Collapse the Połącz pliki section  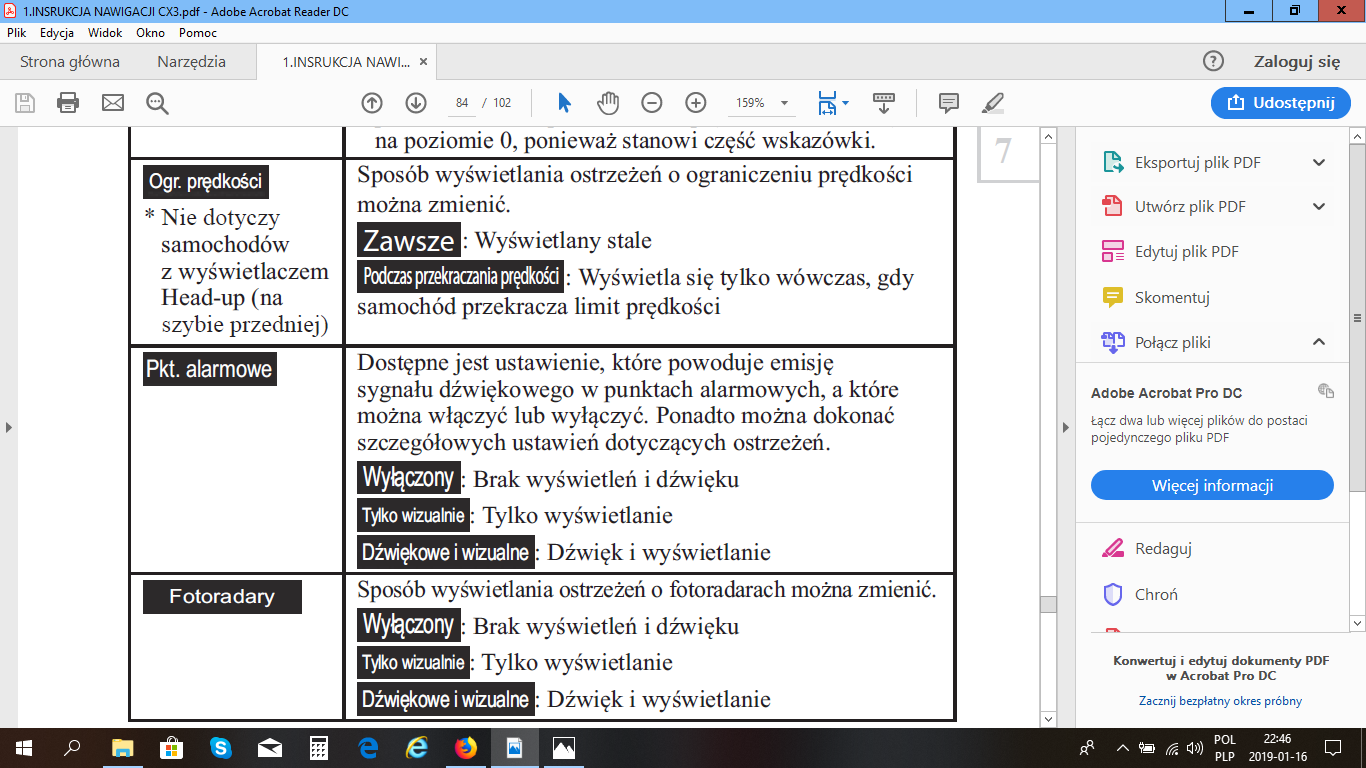point(1318,342)
